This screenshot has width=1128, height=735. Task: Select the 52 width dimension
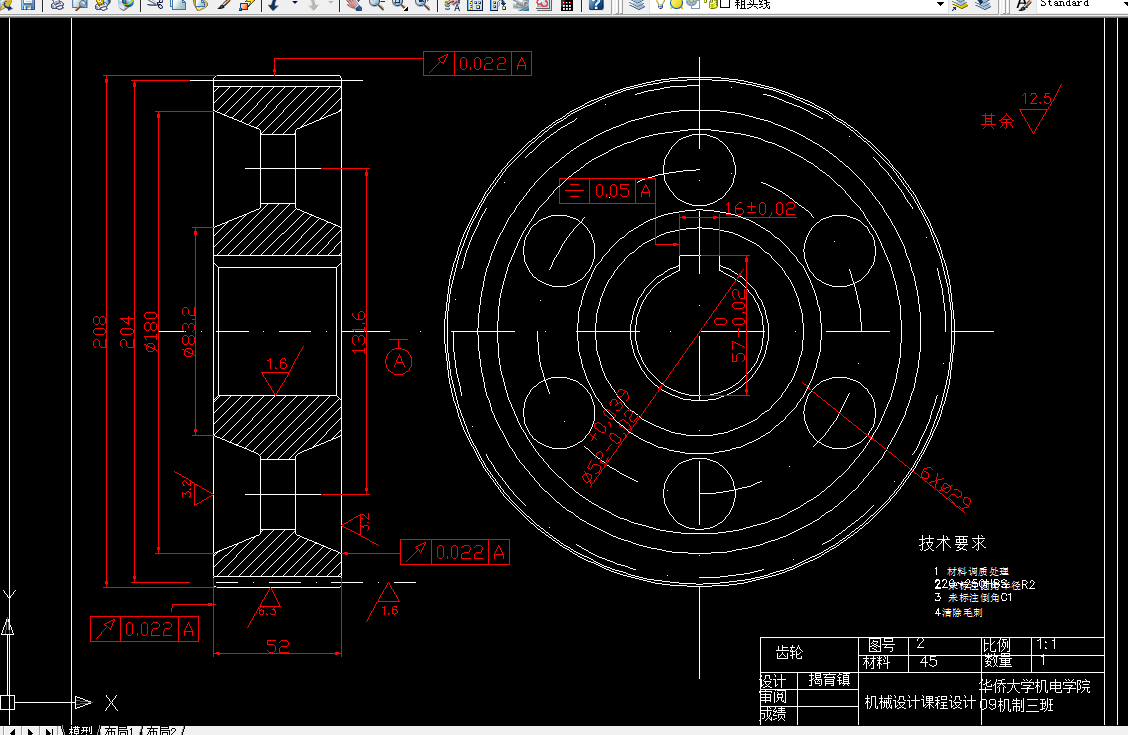pos(278,646)
